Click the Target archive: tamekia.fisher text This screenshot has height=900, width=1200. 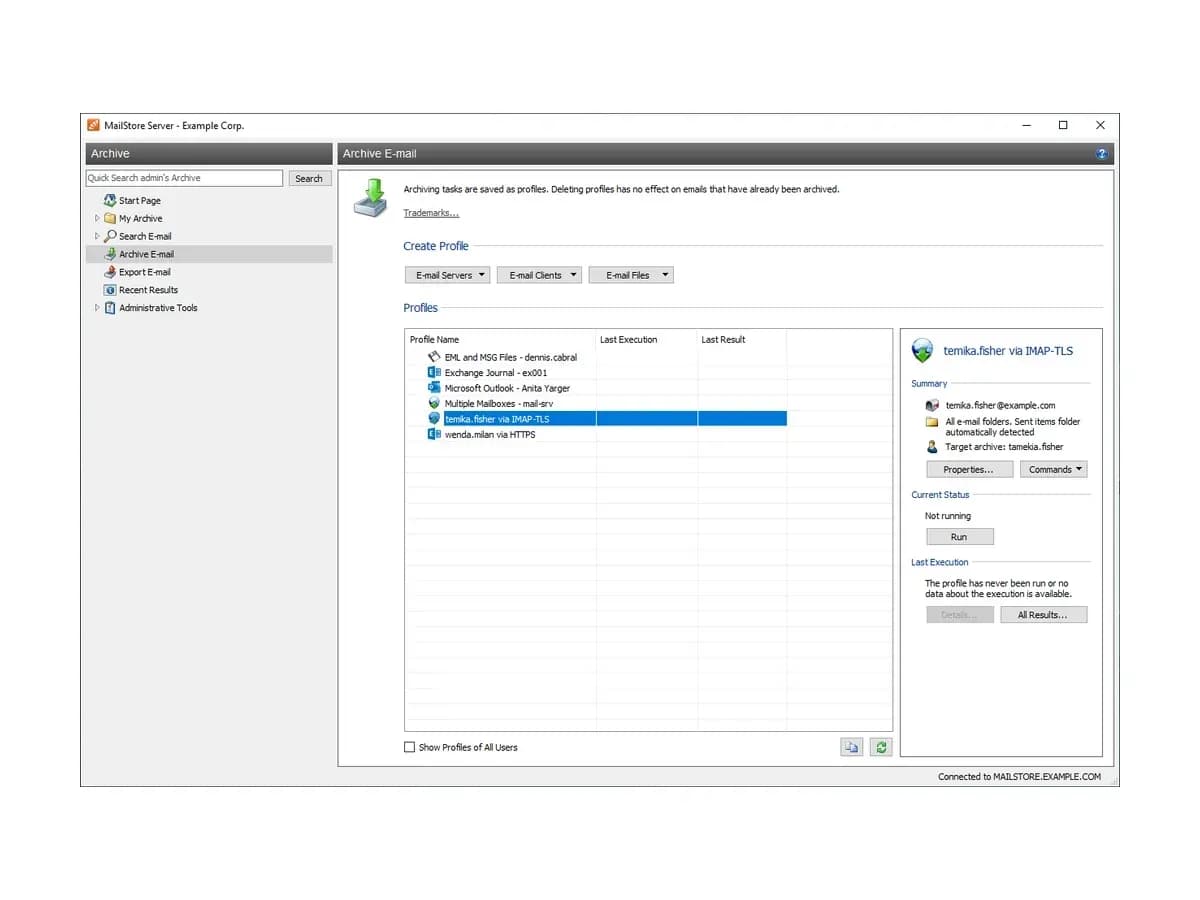point(1004,447)
